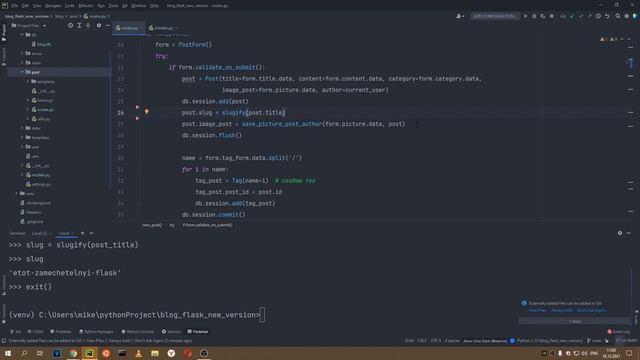This screenshot has width=640, height=360.
Task: Click the Stop icon in main toolbar
Action: tap(552, 16)
